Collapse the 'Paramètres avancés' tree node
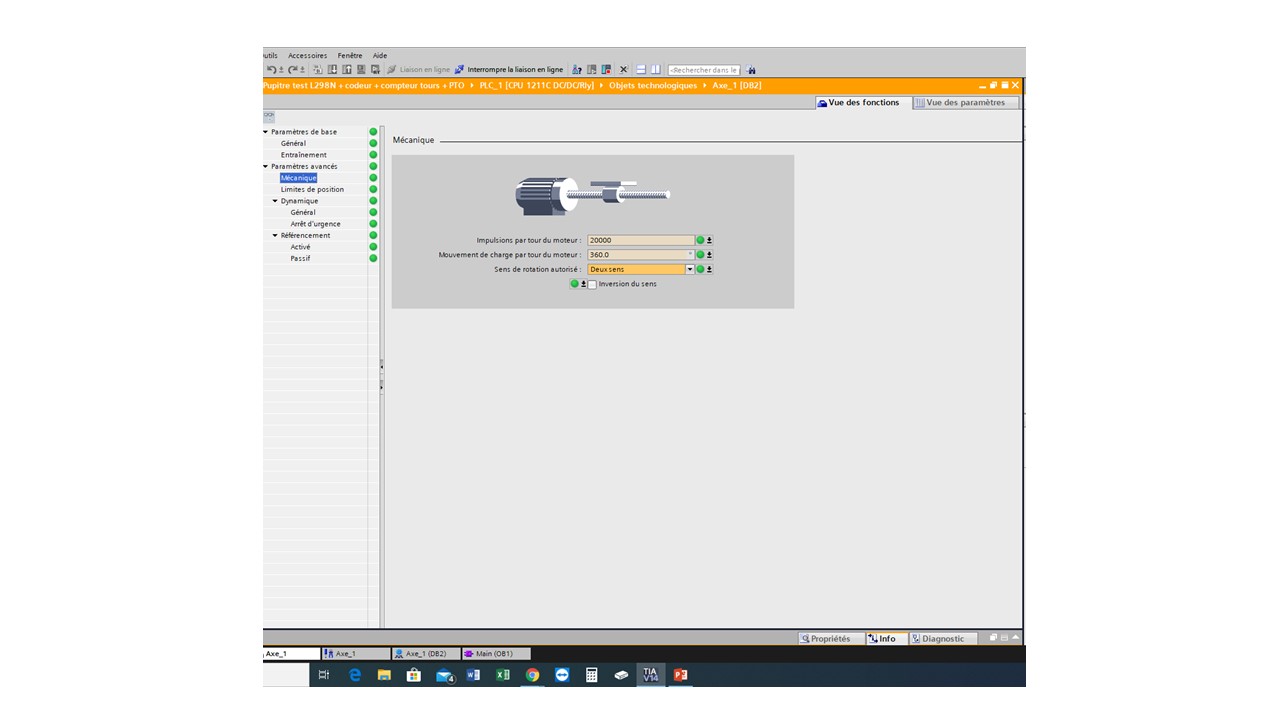Viewport: 1280px width, 720px height. click(266, 167)
